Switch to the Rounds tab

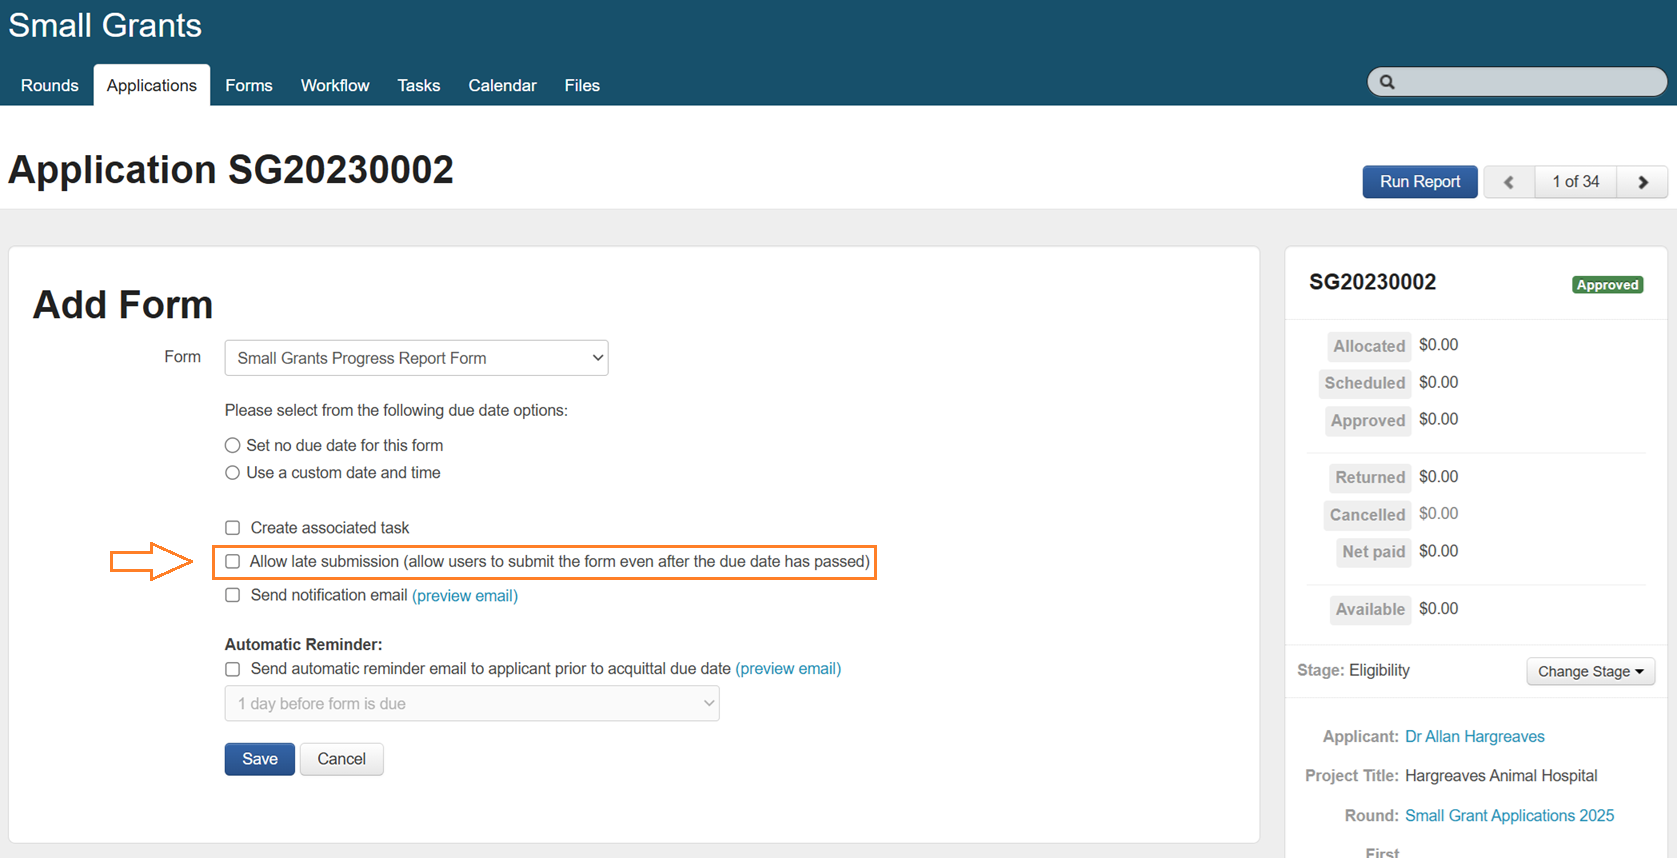pos(49,86)
